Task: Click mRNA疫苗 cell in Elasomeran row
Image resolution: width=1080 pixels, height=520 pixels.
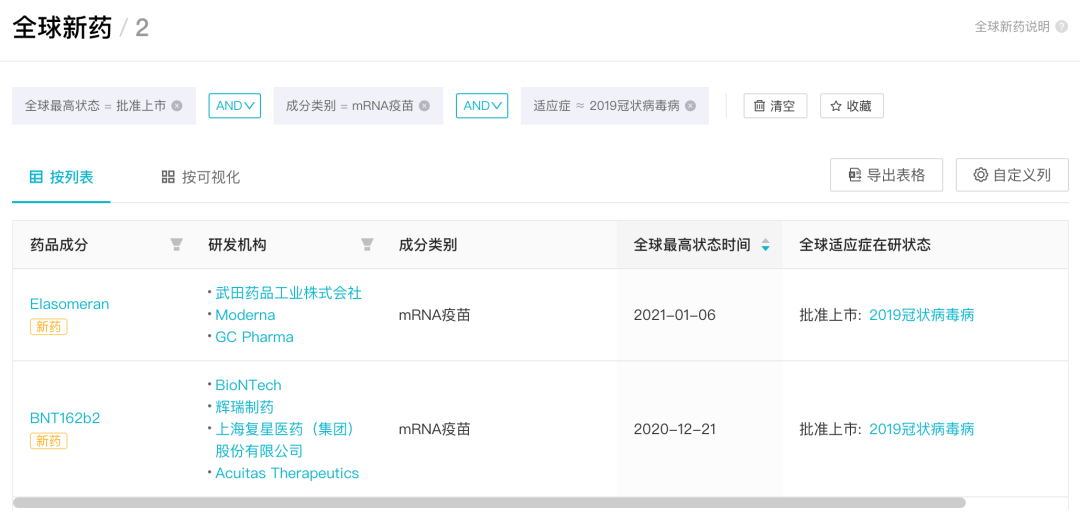Action: click(x=435, y=315)
